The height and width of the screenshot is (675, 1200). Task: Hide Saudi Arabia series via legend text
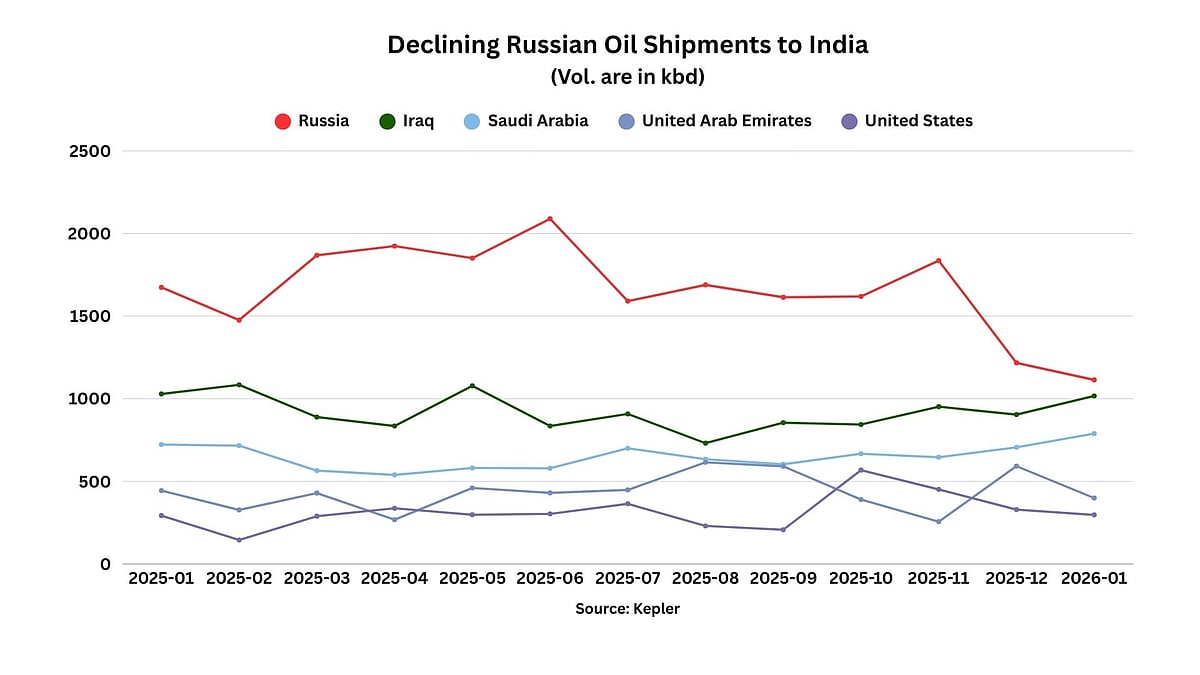click(x=538, y=121)
